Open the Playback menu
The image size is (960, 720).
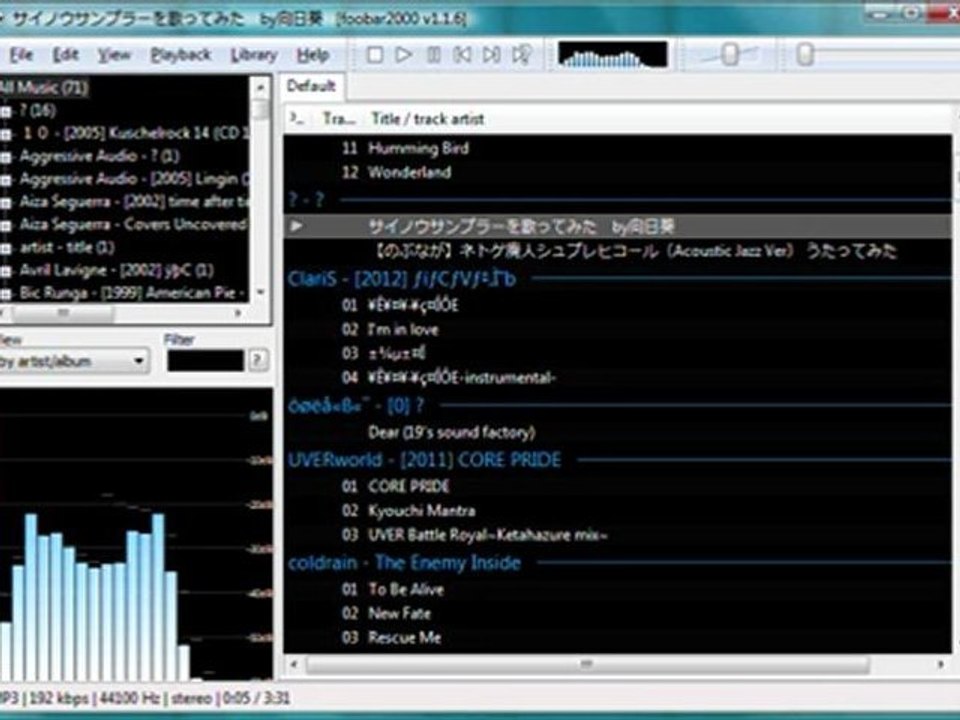[181, 55]
